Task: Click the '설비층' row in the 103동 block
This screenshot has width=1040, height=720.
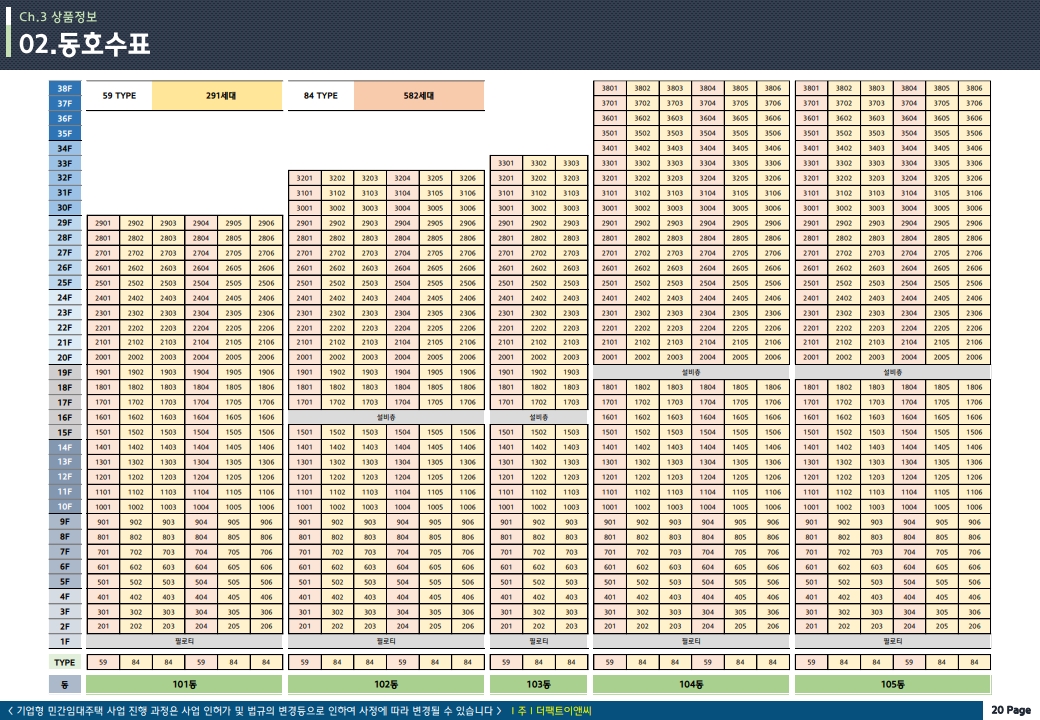Action: (539, 418)
